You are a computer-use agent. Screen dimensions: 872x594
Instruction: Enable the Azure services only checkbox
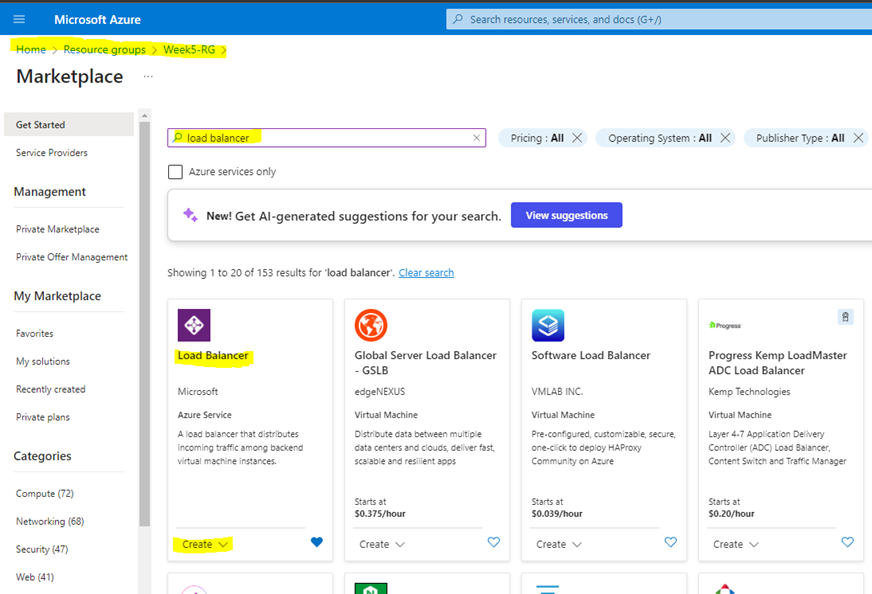(x=175, y=172)
